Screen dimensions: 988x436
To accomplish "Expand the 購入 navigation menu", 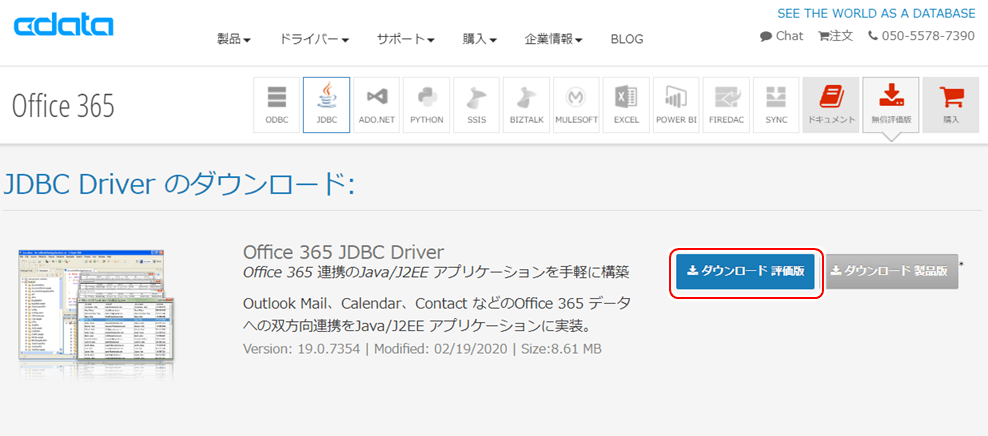I will pos(480,39).
